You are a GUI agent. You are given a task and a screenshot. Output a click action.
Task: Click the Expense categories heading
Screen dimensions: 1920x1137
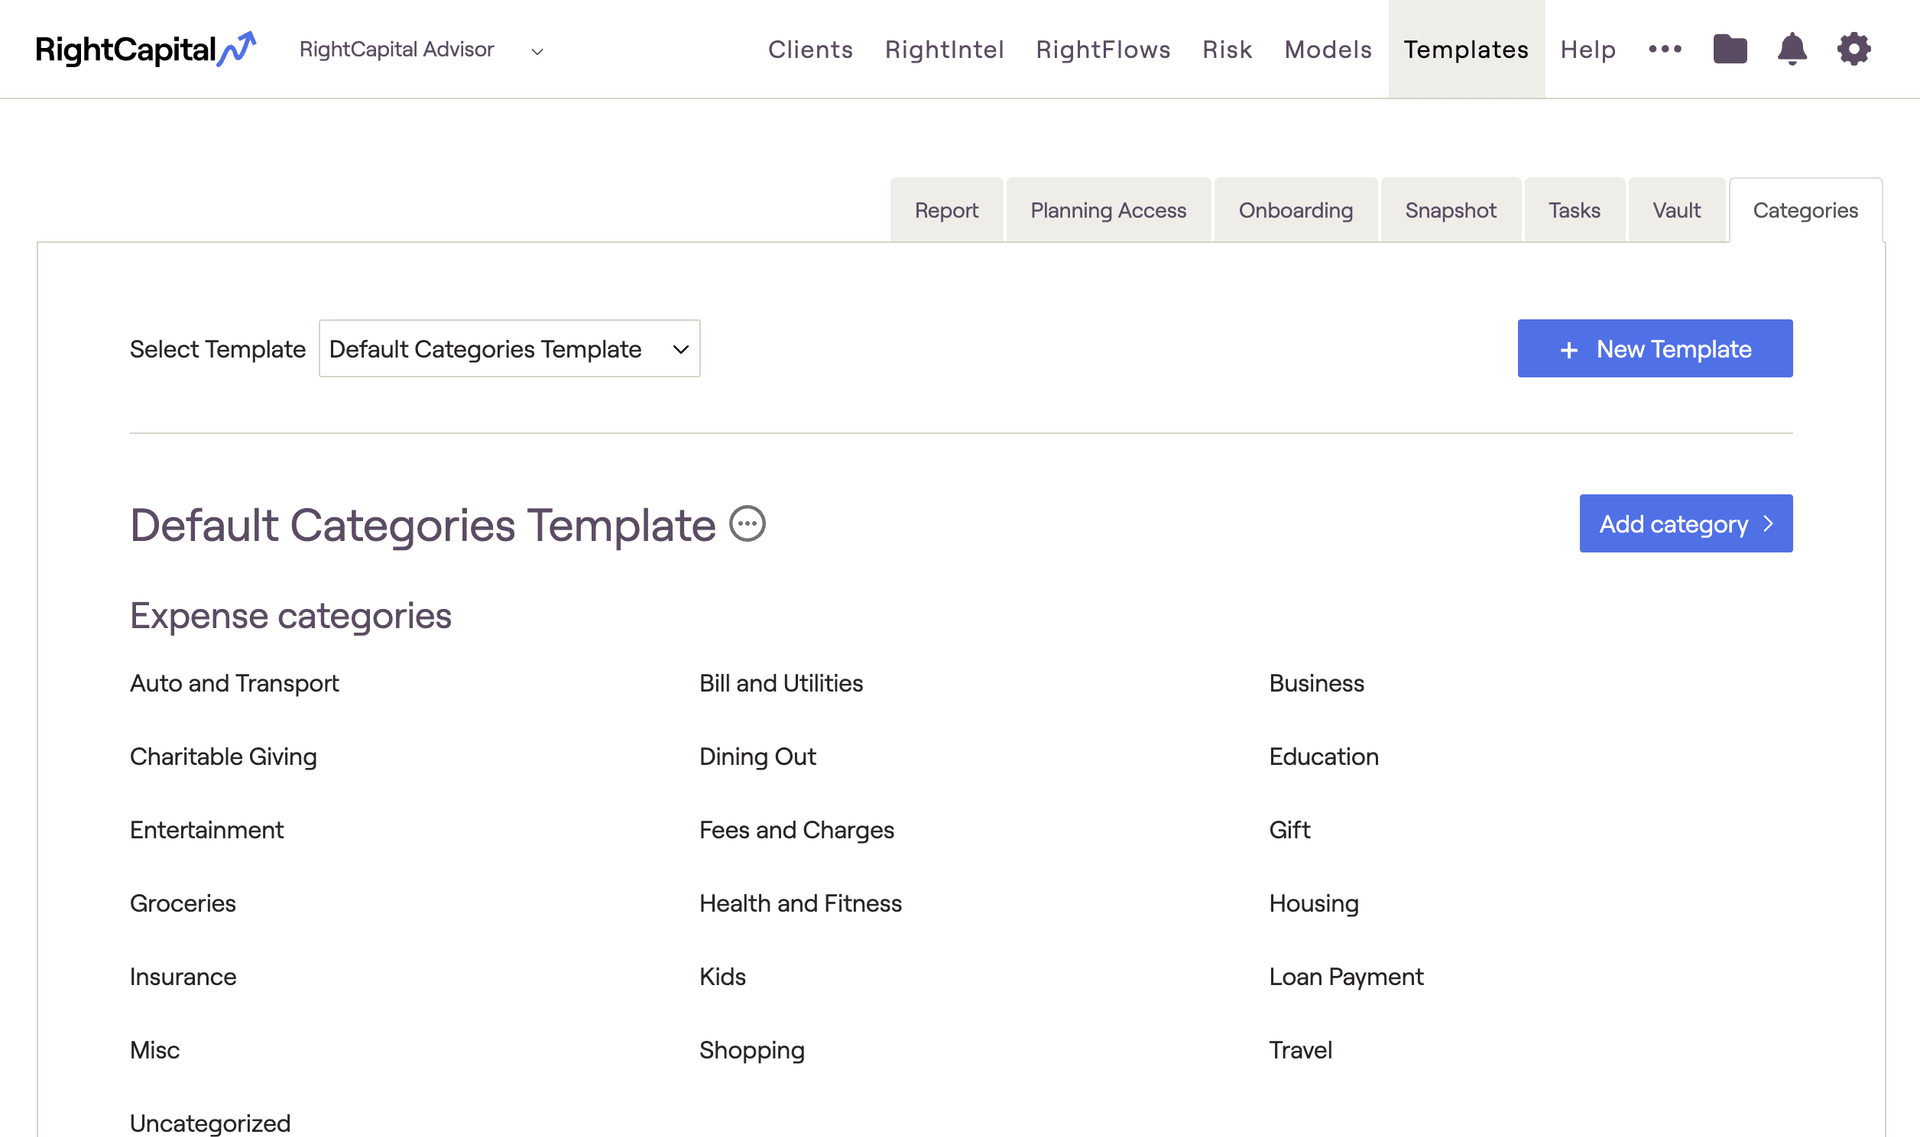click(291, 616)
